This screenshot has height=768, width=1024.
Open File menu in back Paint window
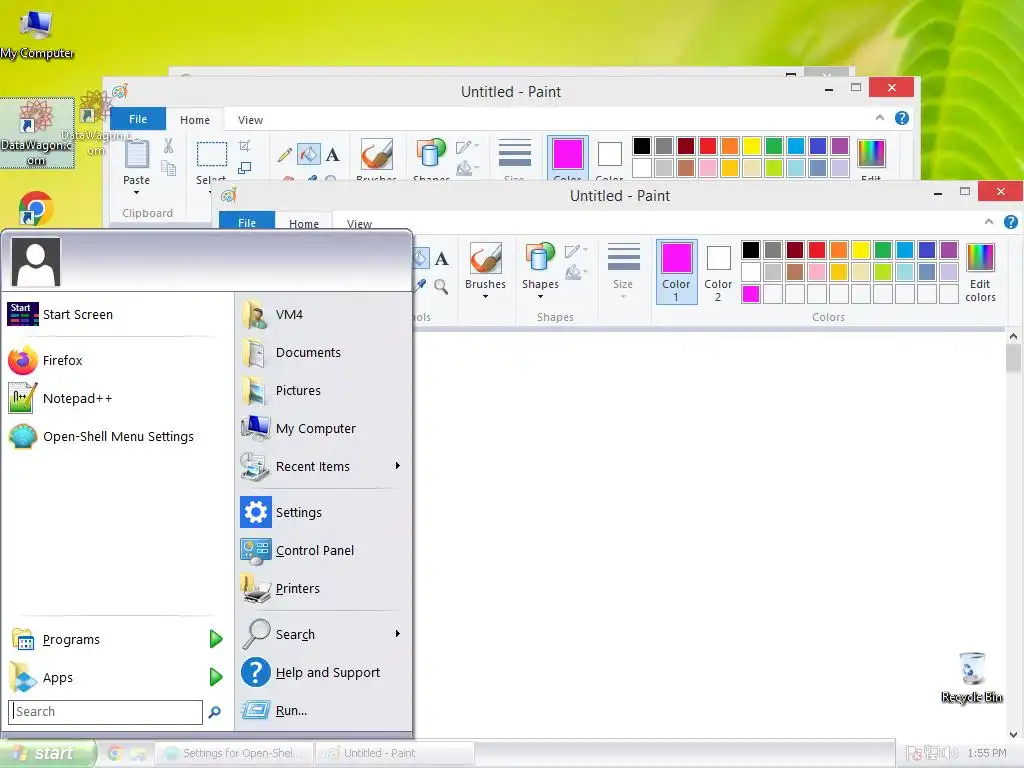pos(138,119)
